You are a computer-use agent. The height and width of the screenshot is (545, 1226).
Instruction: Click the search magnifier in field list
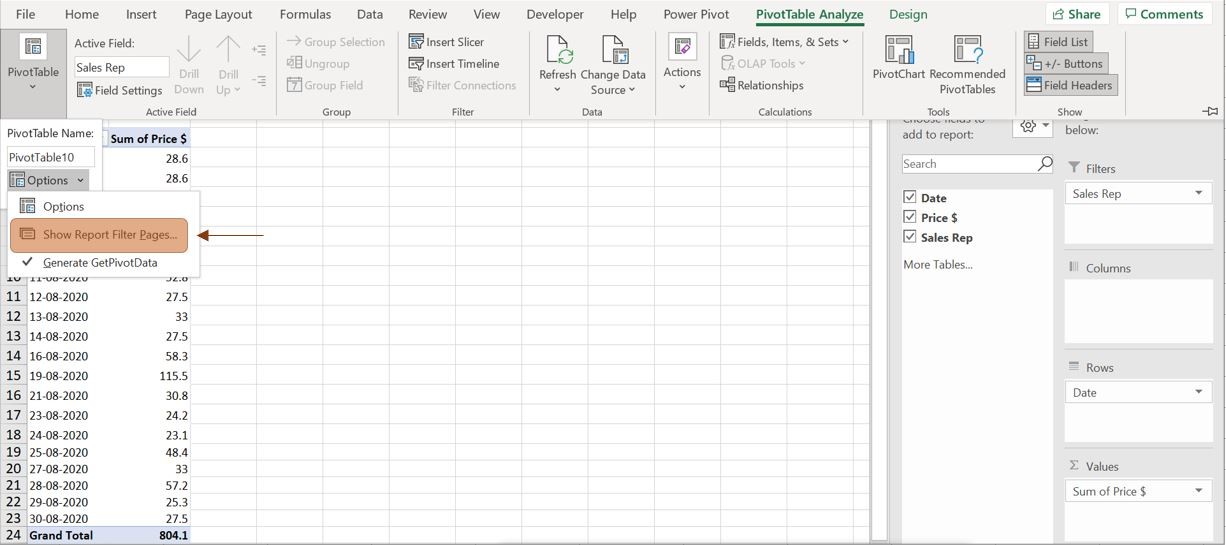1045,163
